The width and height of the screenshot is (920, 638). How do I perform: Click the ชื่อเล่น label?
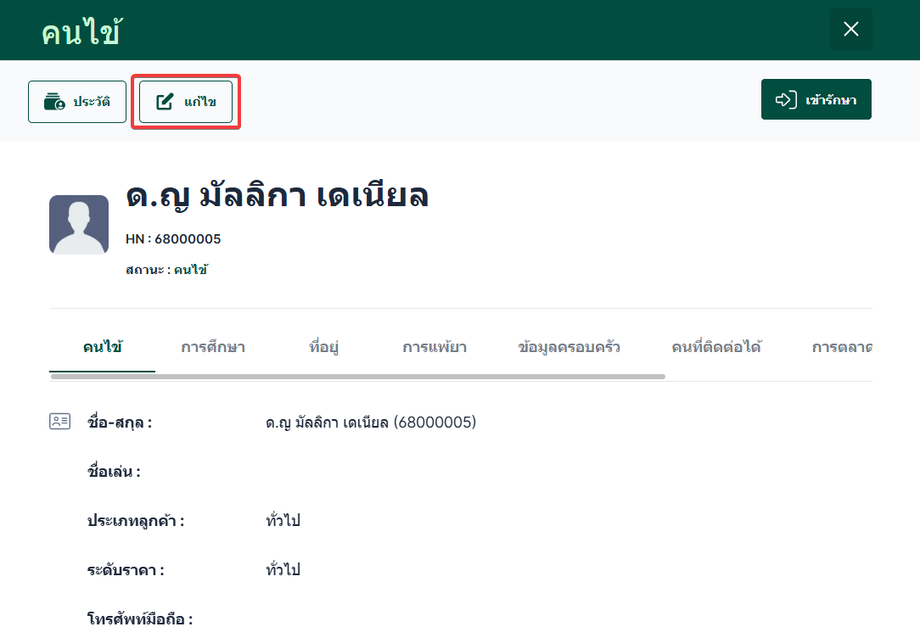tap(114, 471)
